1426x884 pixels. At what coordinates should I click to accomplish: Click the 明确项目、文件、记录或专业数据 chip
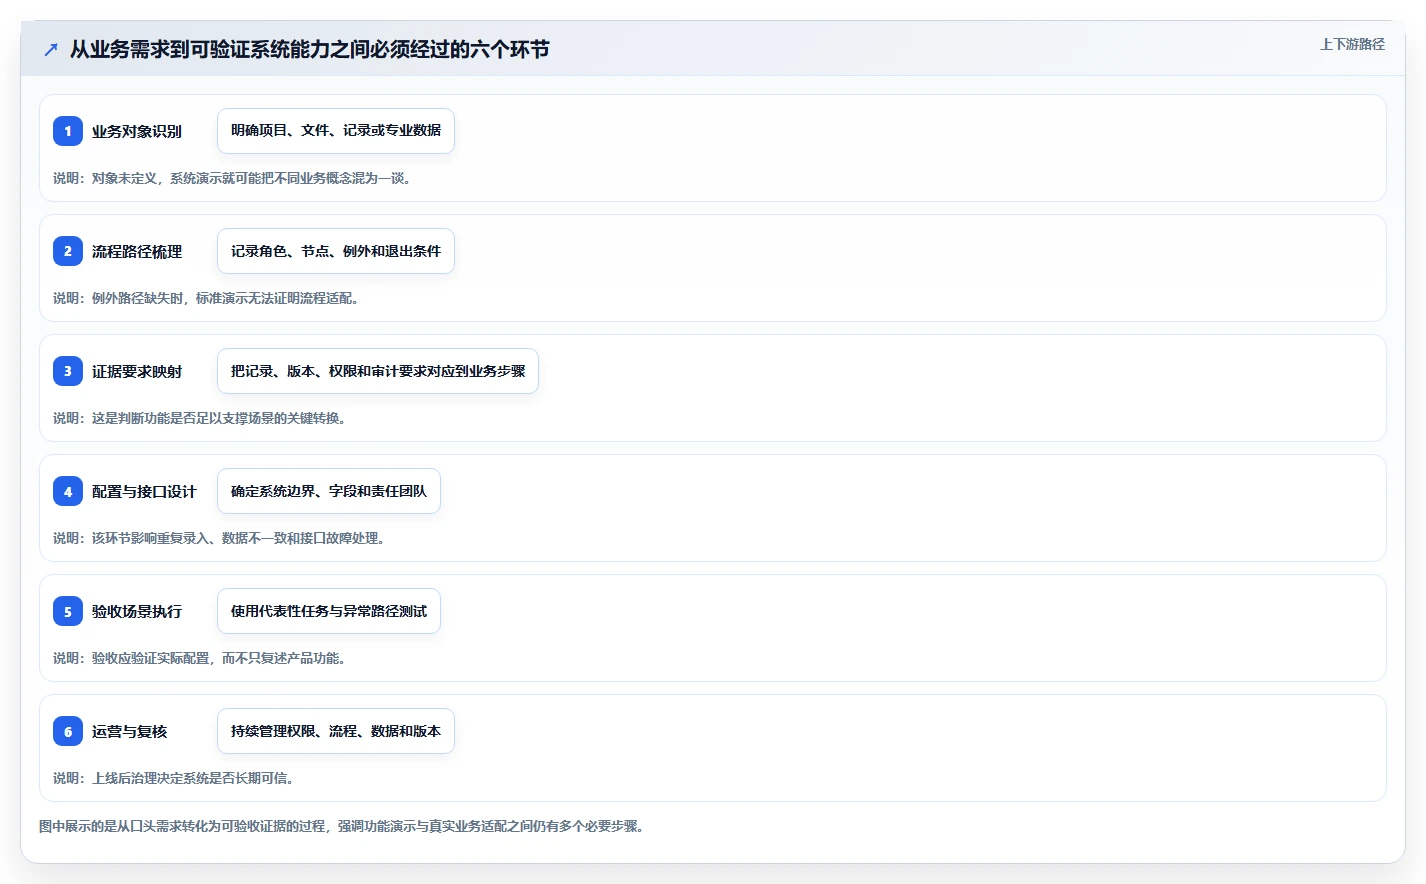336,131
